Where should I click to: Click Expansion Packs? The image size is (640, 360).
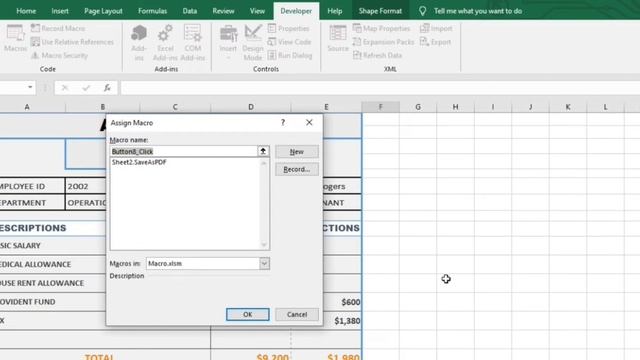tap(383, 42)
